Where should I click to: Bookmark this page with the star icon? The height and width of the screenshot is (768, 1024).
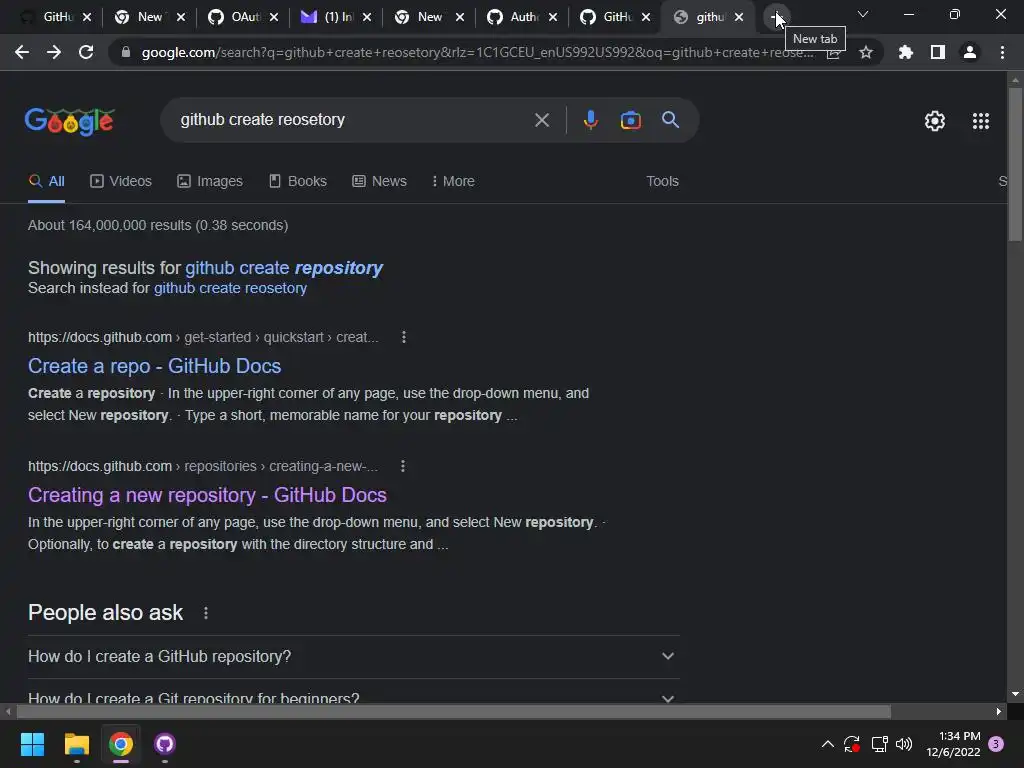click(866, 52)
